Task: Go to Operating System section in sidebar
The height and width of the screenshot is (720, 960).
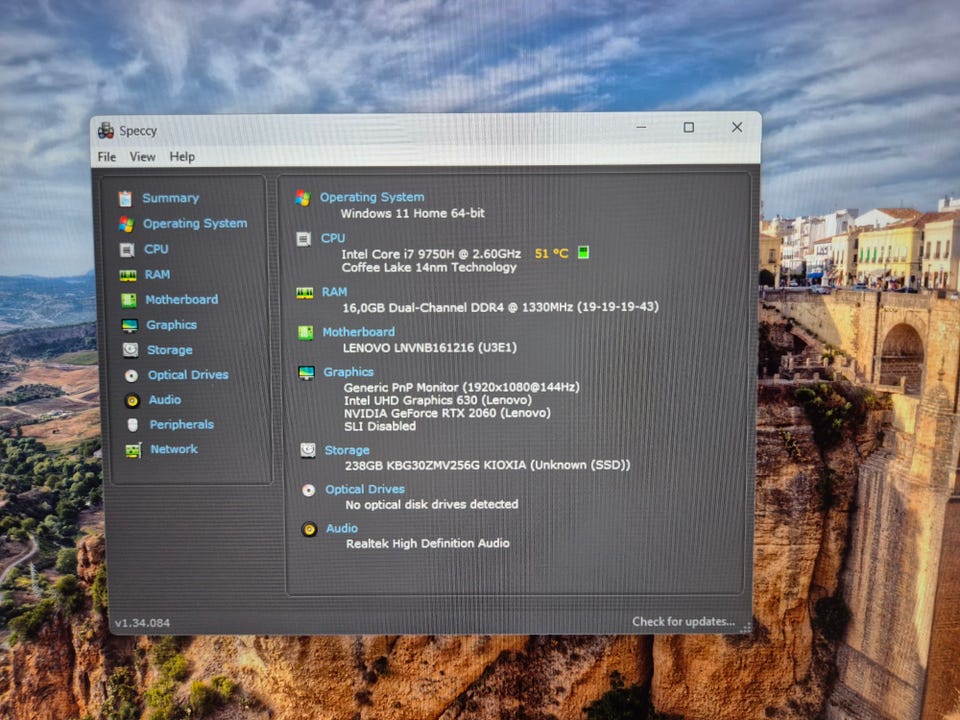Action: point(195,224)
